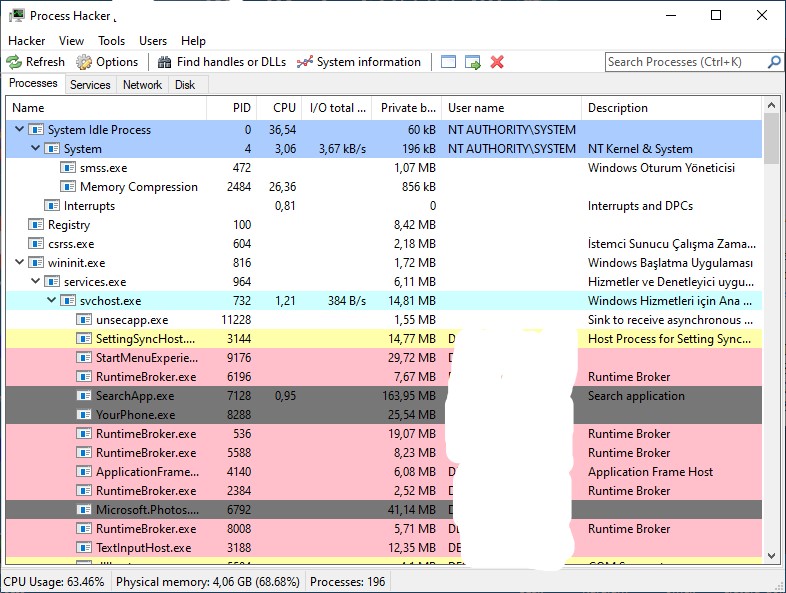Image resolution: width=786 pixels, height=593 pixels.
Task: Sort by the PID column header
Action: 232,108
